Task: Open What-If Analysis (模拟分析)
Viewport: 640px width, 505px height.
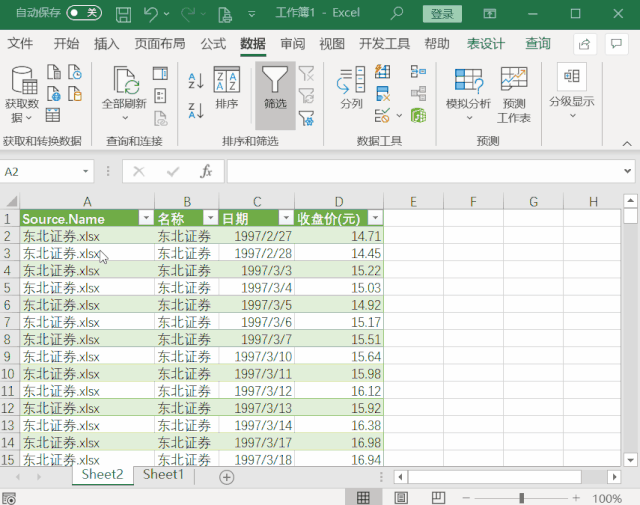Action: point(469,94)
